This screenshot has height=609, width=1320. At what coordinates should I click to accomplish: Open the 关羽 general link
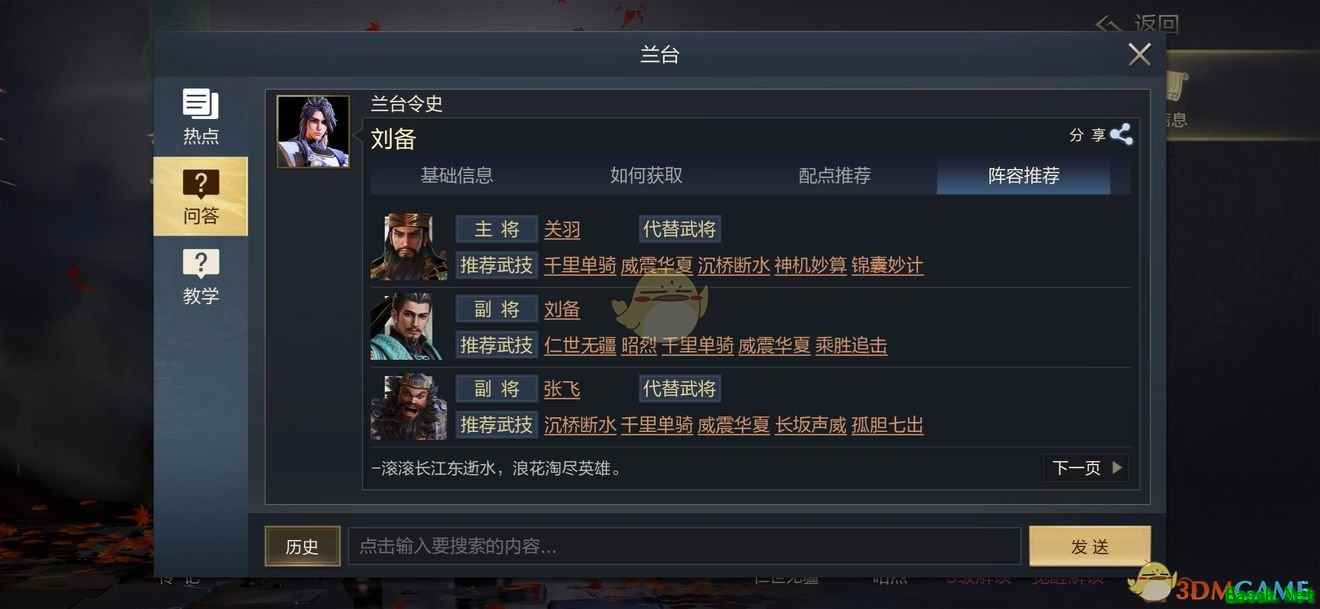click(562, 229)
